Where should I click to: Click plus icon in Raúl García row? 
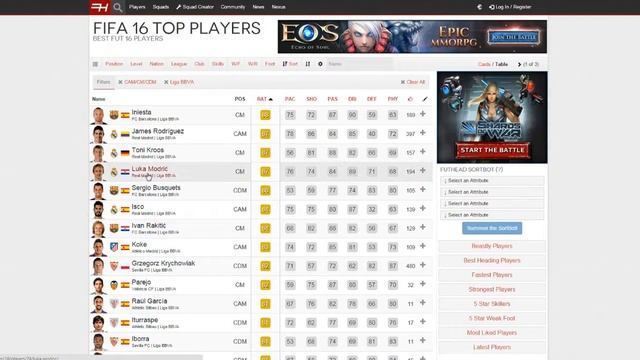[x=423, y=303]
